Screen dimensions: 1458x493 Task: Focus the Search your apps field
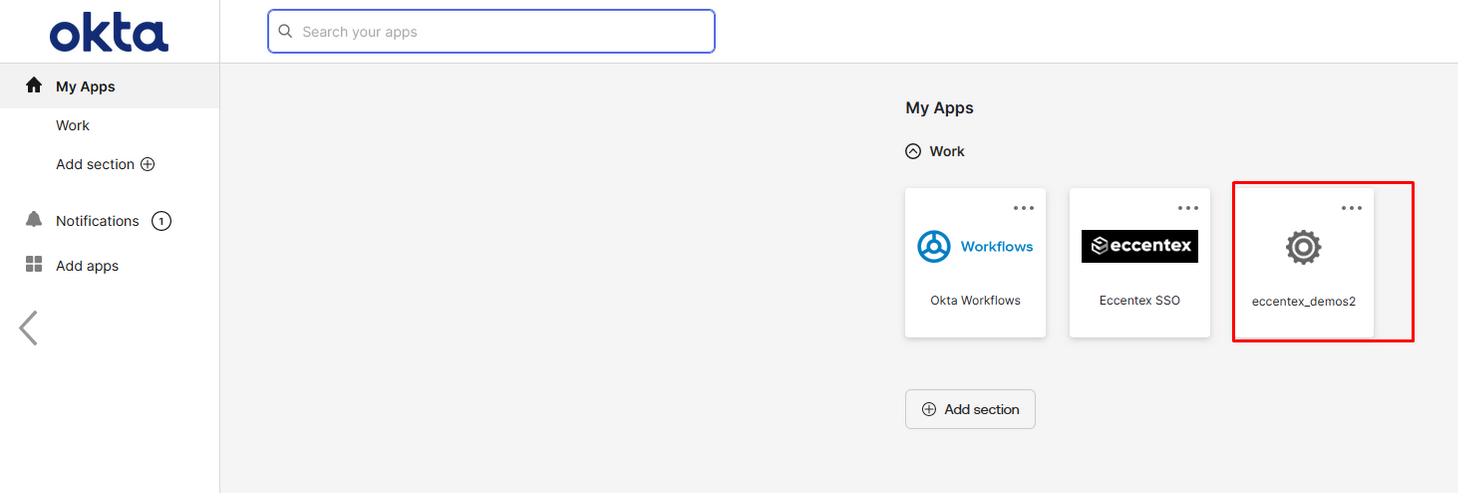click(491, 31)
